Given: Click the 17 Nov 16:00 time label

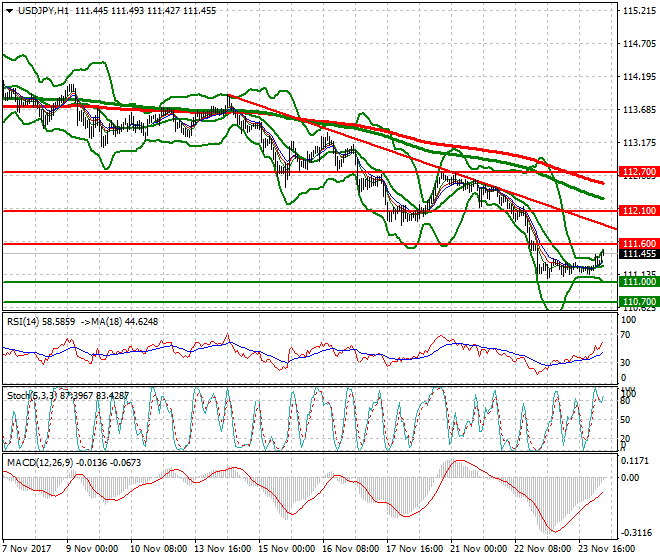Looking at the screenshot, I should [415, 549].
